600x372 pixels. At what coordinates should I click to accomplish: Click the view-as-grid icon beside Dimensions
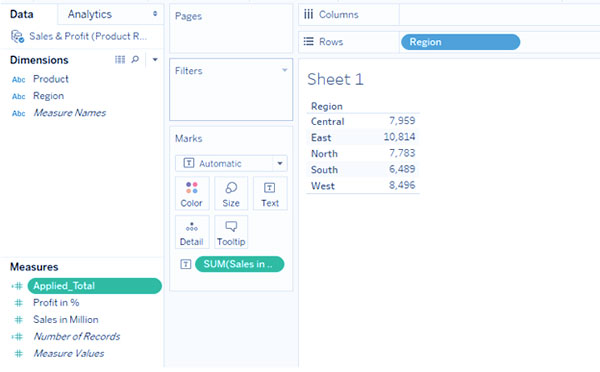[x=120, y=59]
